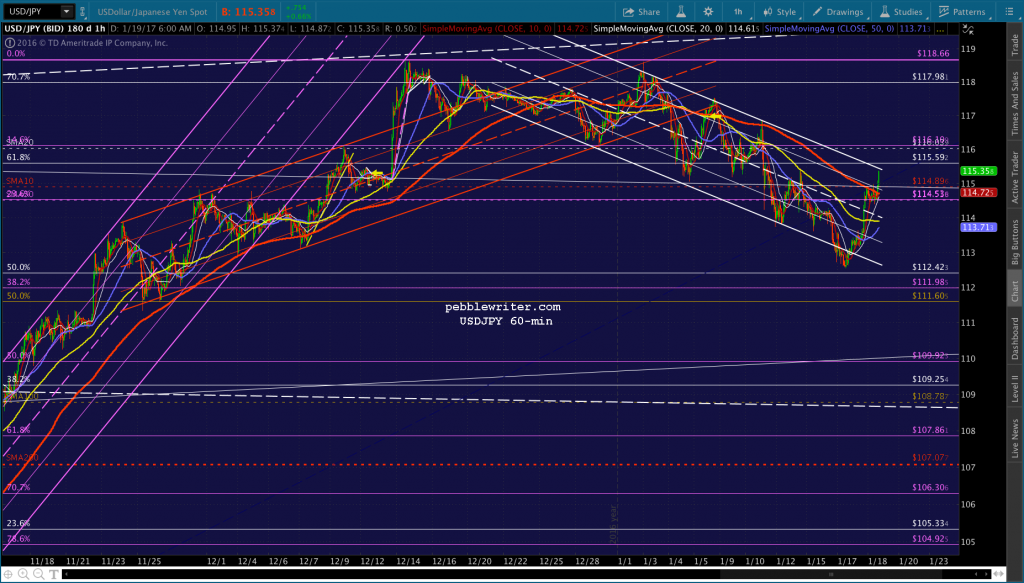Open the 1h timeframe dropdown
Screen dimensions: 1024x583
pyautogui.click(x=740, y=12)
